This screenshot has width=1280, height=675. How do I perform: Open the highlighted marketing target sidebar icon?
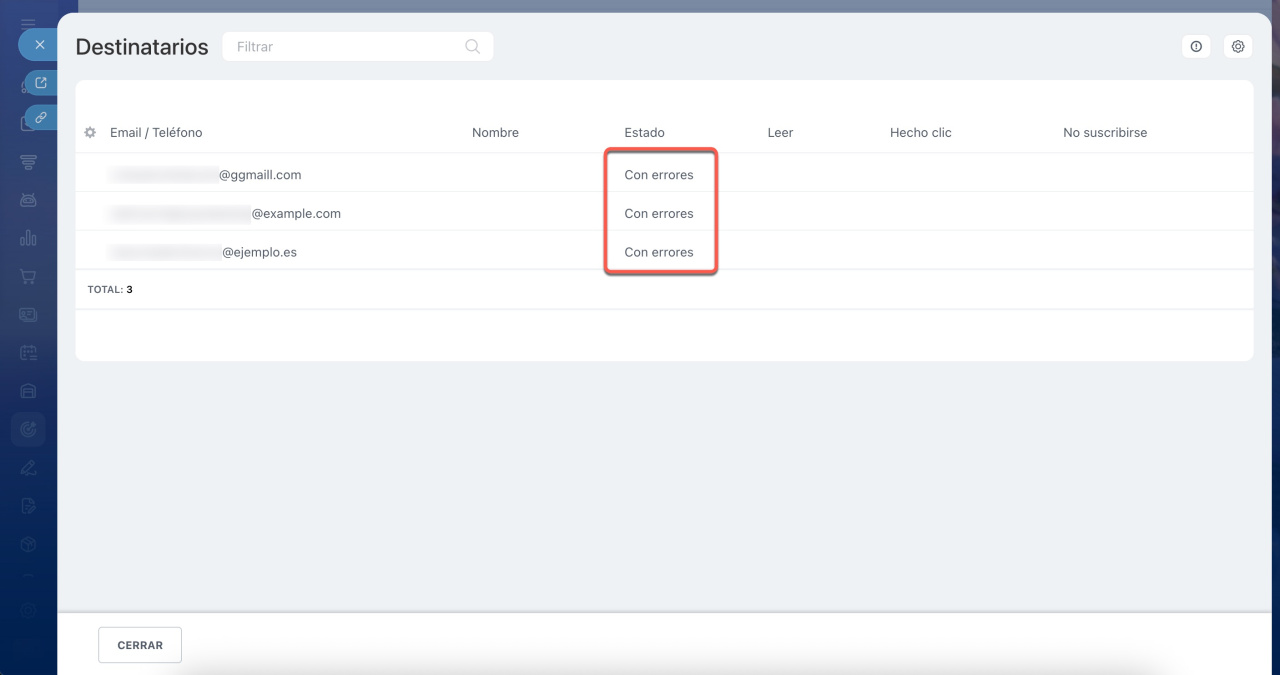pos(28,429)
